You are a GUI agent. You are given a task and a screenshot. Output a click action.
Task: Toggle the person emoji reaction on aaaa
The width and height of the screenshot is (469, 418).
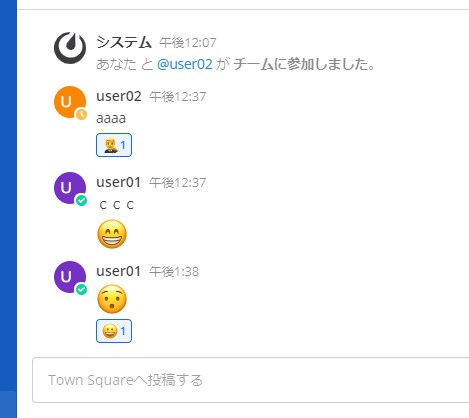[114, 145]
